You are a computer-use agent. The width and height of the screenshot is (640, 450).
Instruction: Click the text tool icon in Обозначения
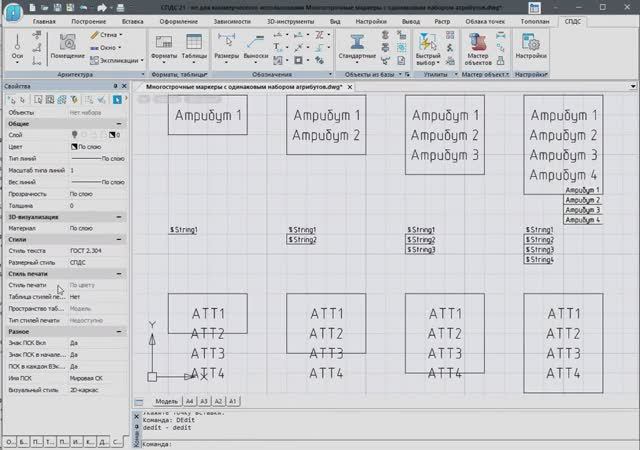(277, 47)
